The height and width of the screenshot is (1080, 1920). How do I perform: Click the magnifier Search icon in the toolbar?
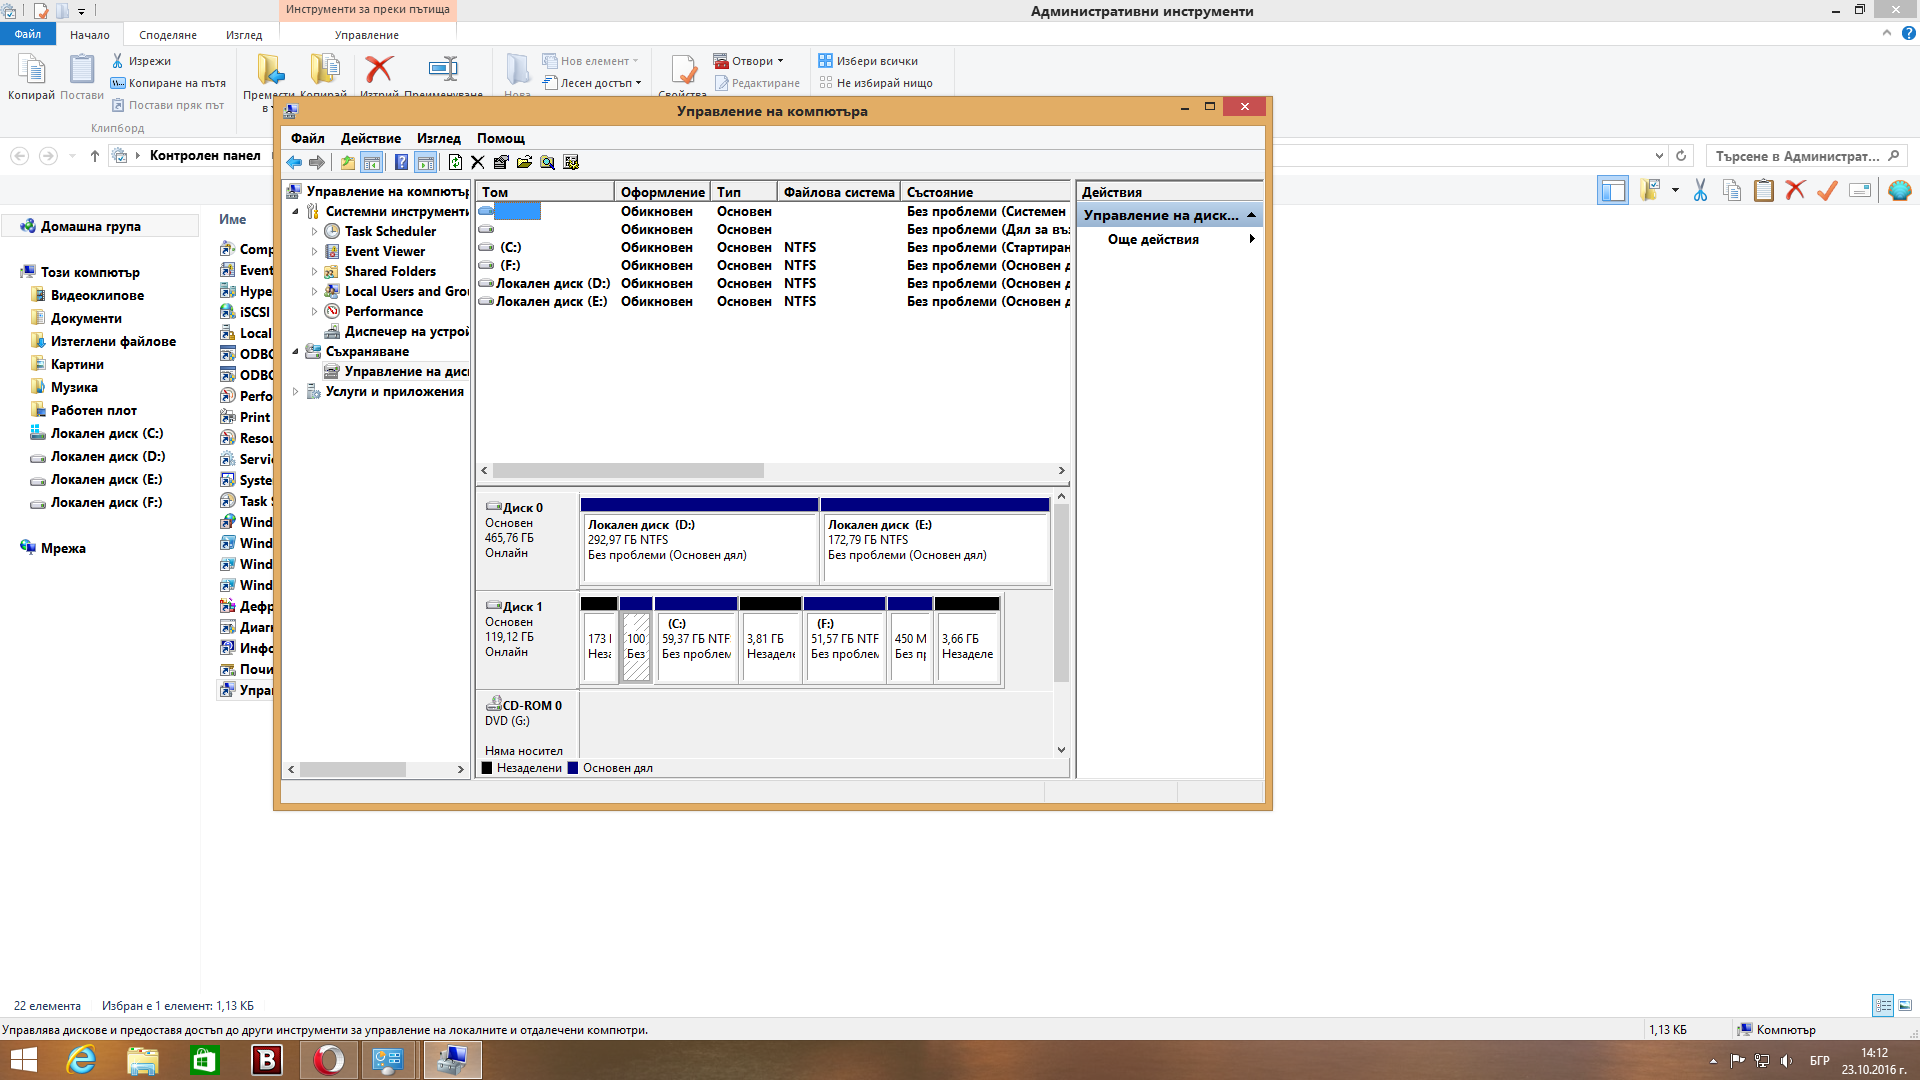547,162
